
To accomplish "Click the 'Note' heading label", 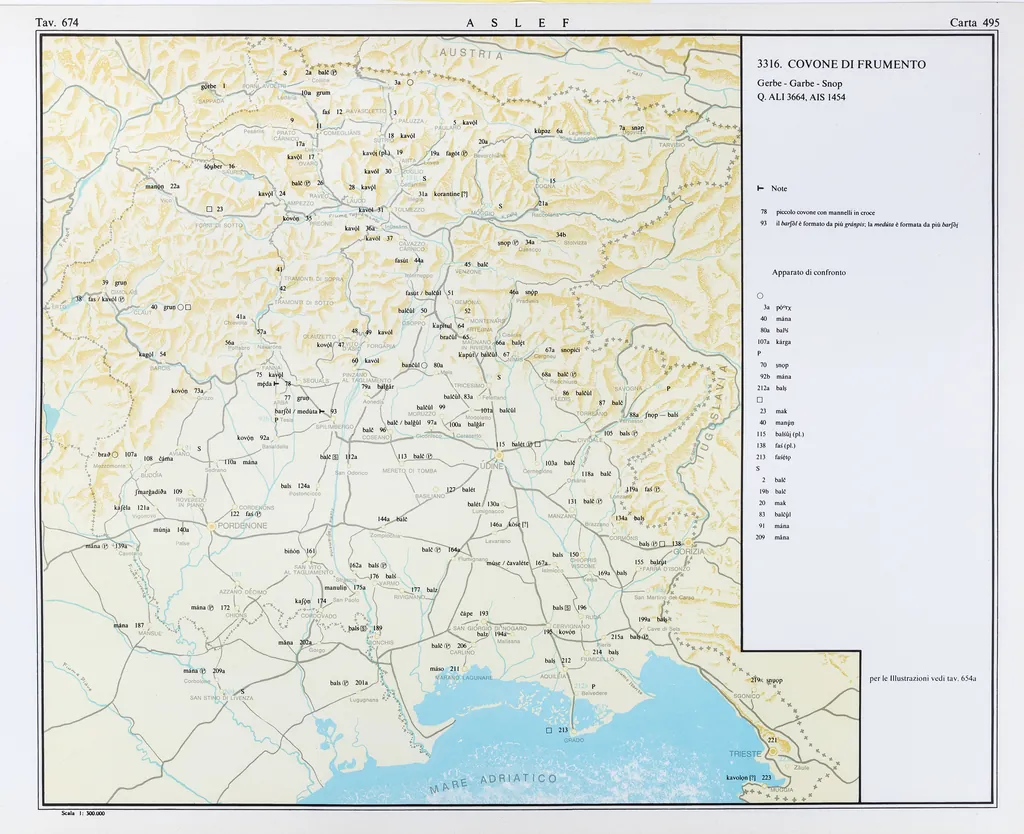I will [x=779, y=188].
